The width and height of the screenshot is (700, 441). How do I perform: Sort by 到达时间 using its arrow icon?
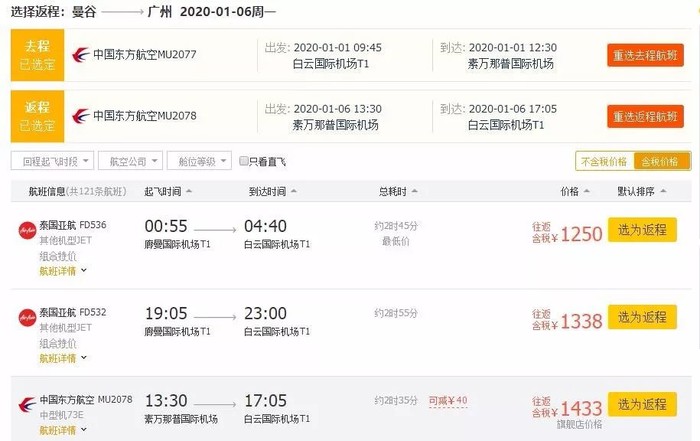(x=295, y=191)
